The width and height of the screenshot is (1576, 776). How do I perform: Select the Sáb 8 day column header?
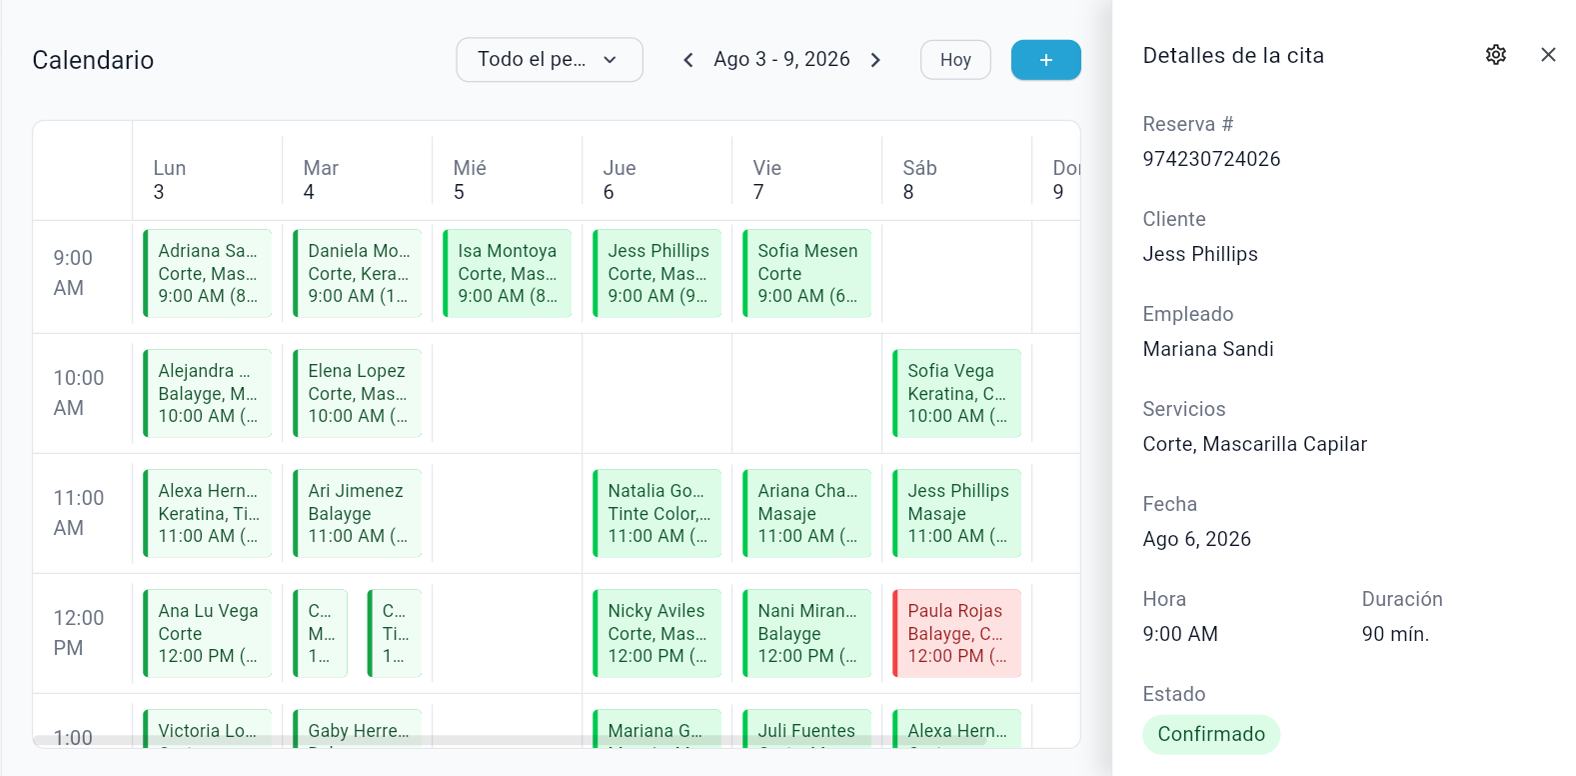[x=920, y=180]
